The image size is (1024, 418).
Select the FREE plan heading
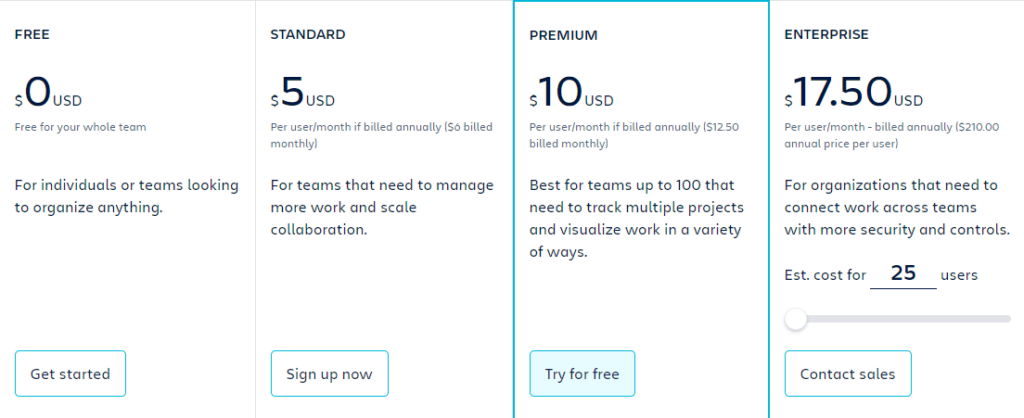pos(32,35)
